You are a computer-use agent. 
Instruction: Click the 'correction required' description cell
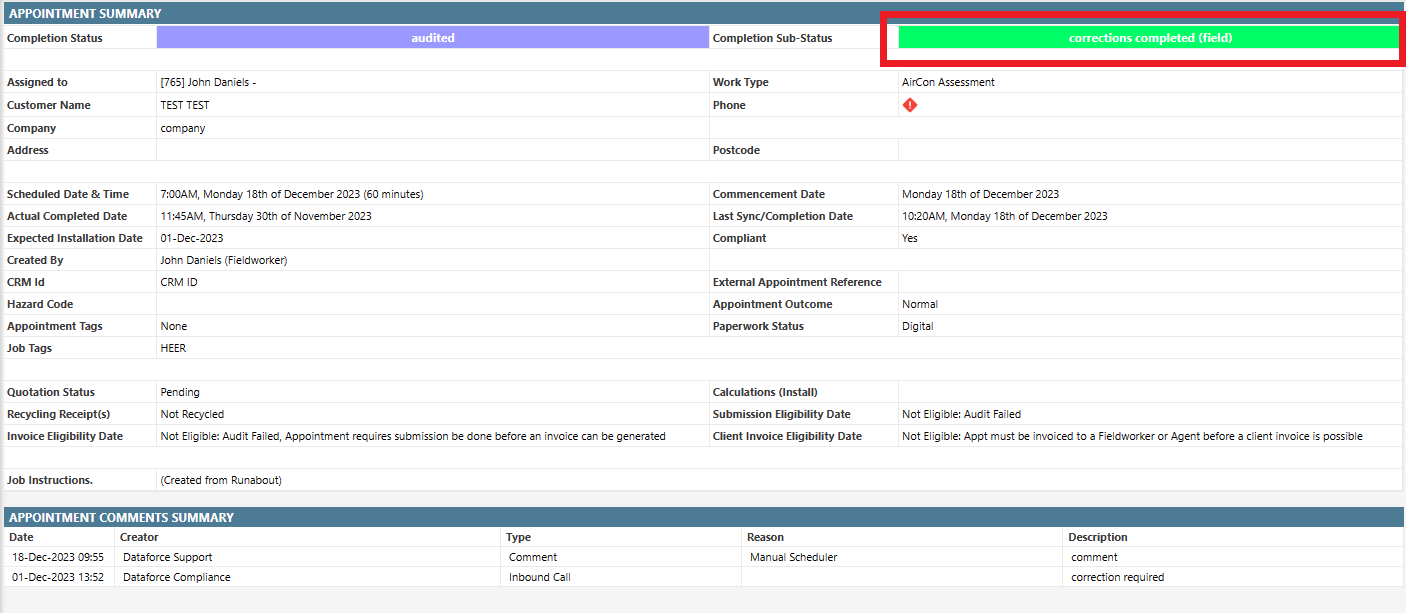point(1117,577)
